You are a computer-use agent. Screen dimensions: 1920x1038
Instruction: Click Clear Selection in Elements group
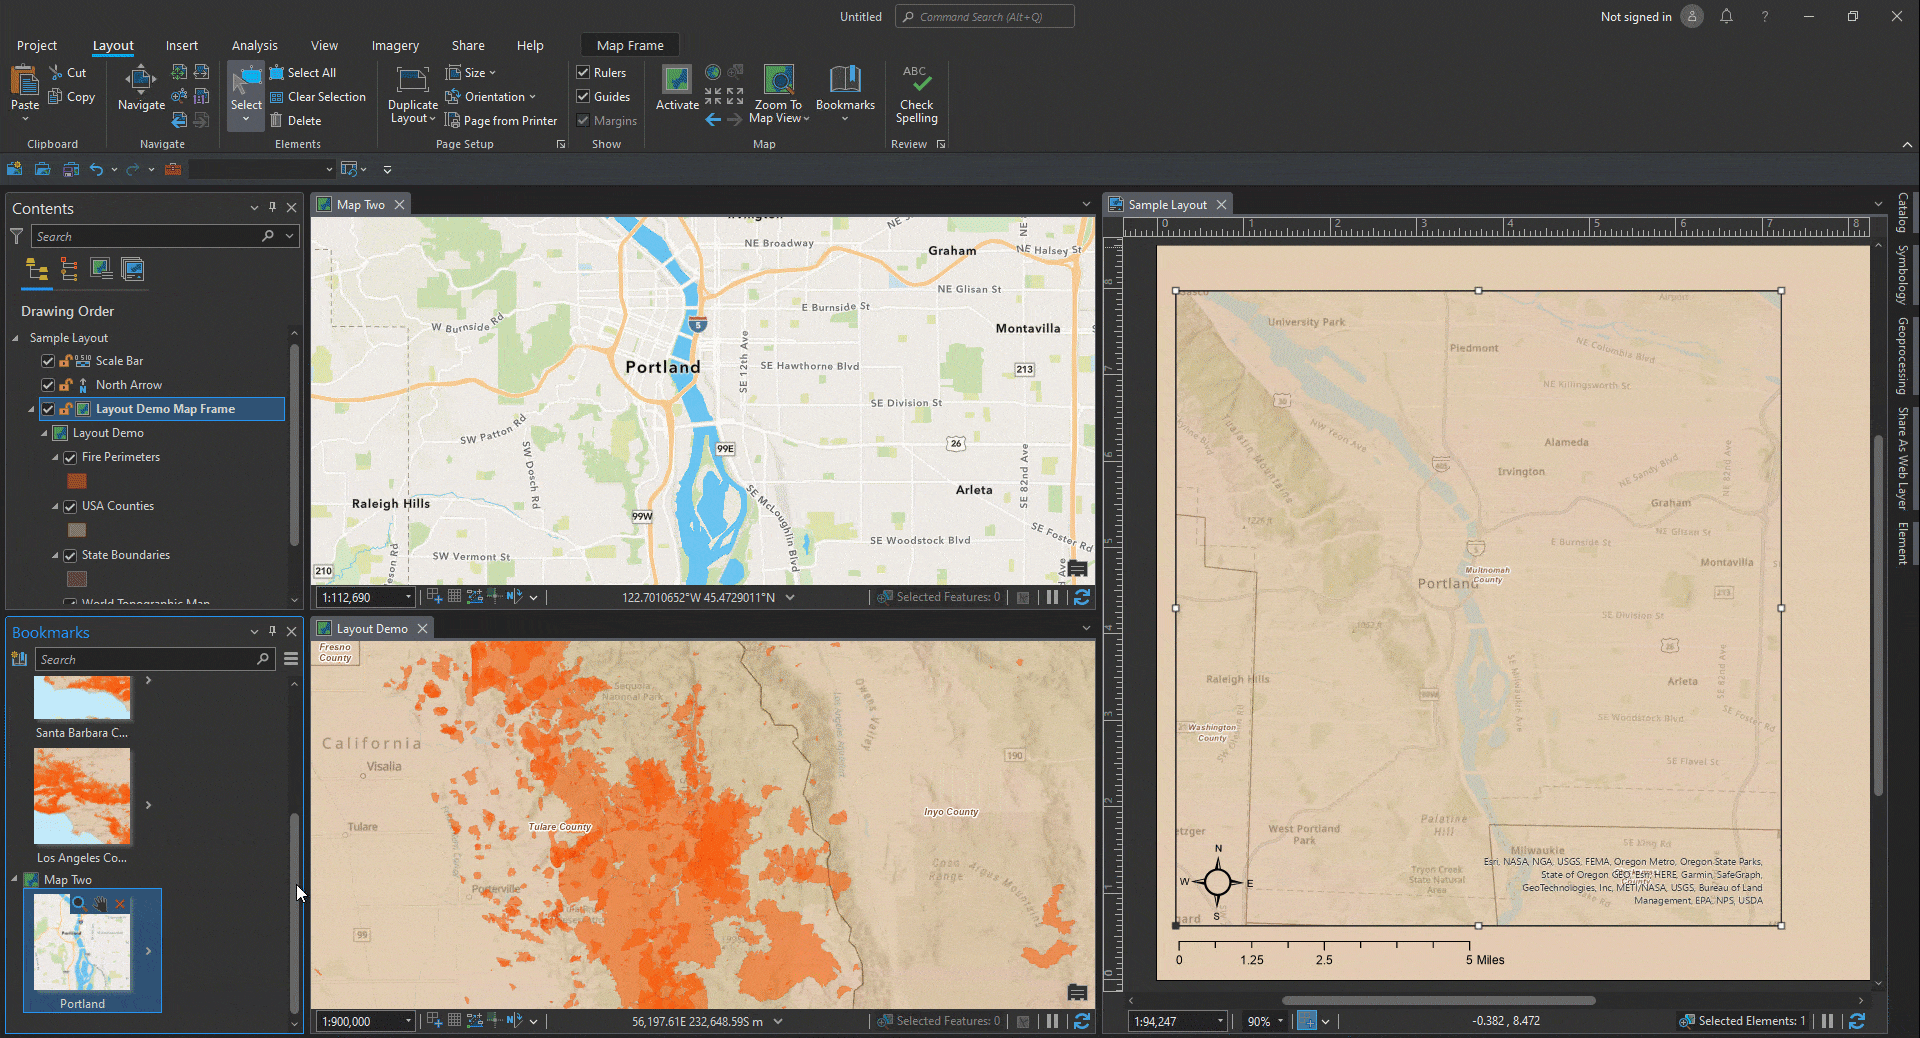318,97
